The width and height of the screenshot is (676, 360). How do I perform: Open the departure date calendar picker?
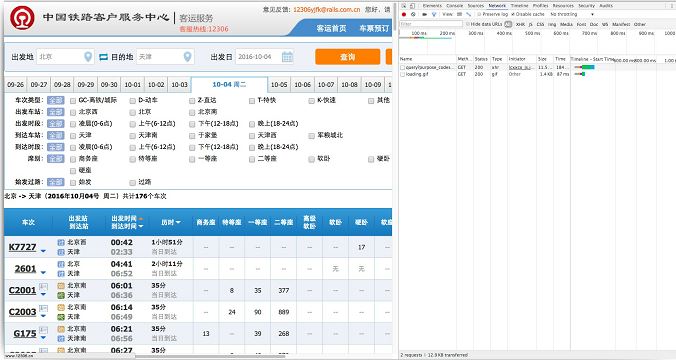coord(287,56)
